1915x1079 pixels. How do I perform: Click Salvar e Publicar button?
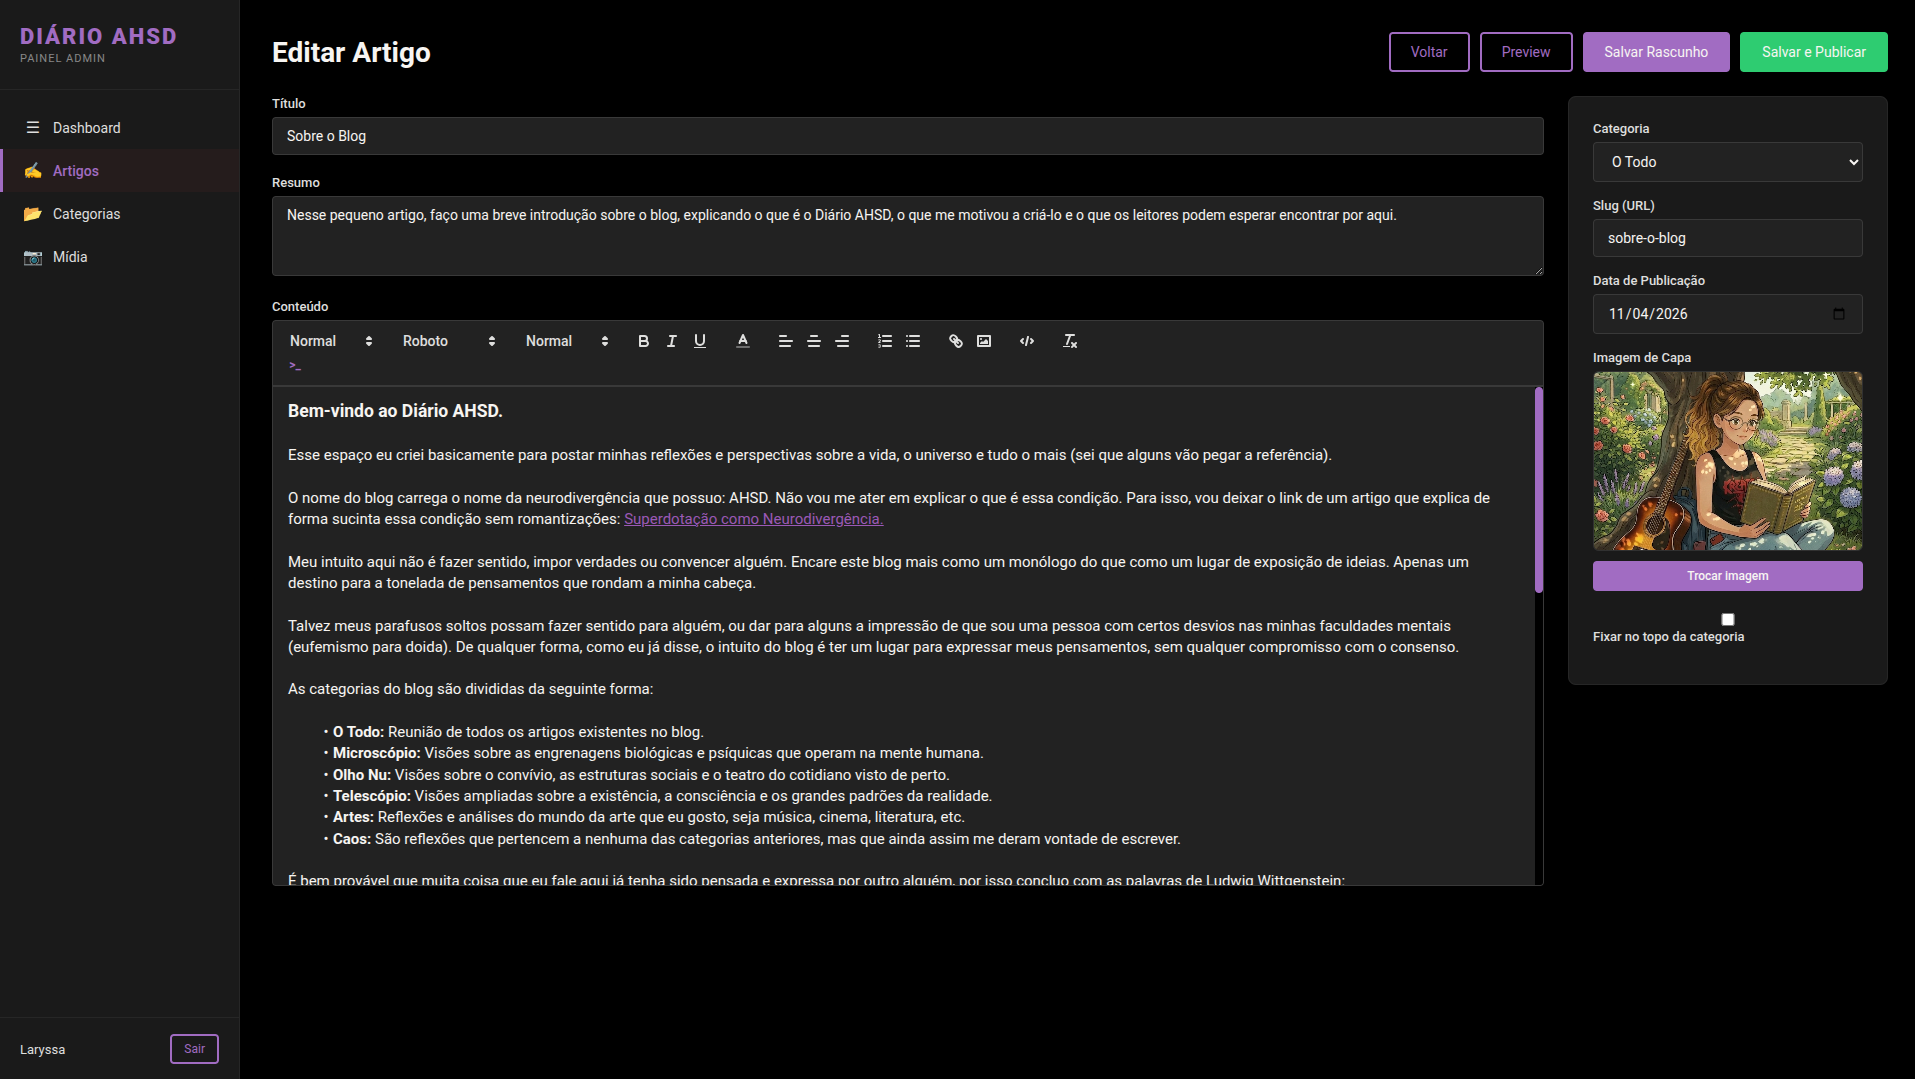(1813, 52)
